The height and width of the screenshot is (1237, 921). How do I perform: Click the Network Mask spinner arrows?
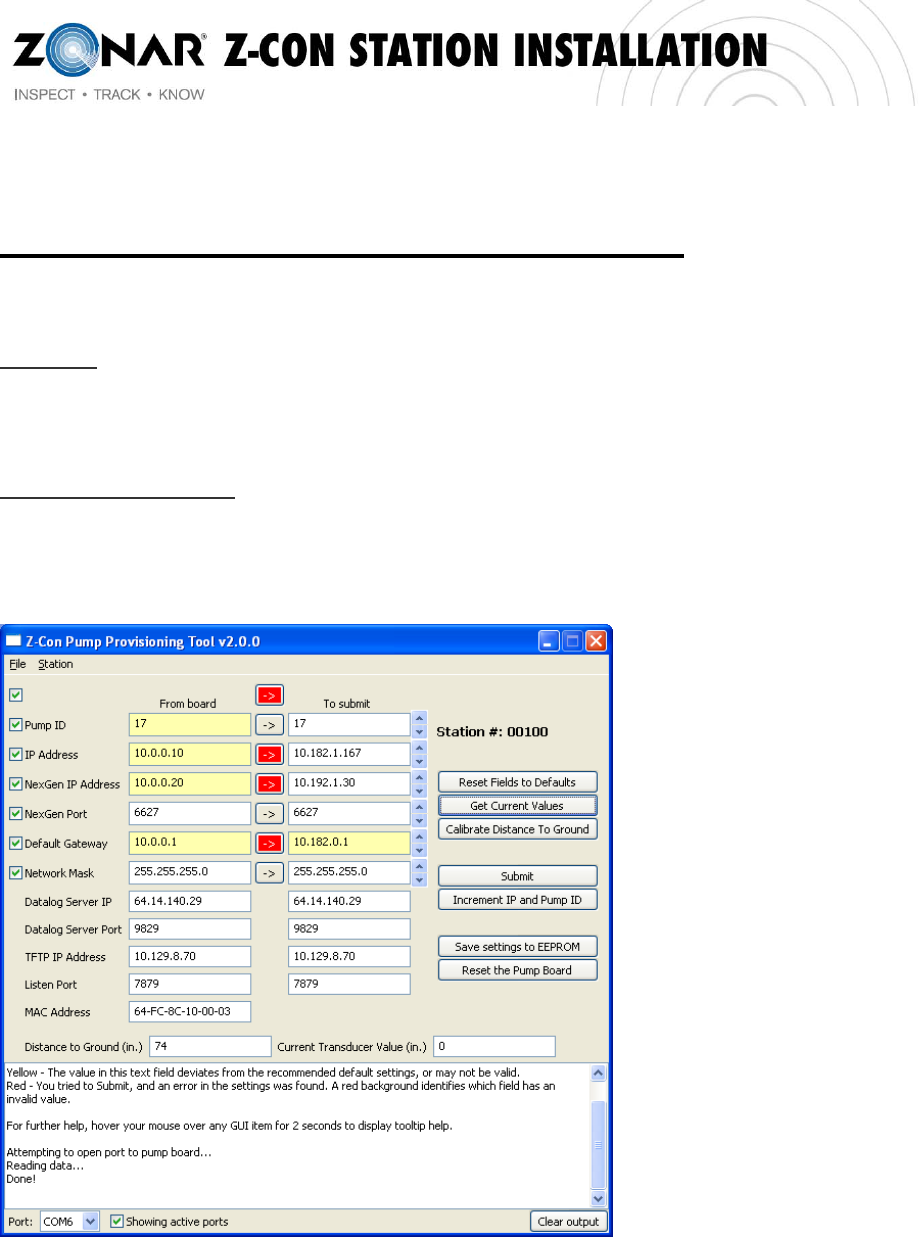(419, 873)
